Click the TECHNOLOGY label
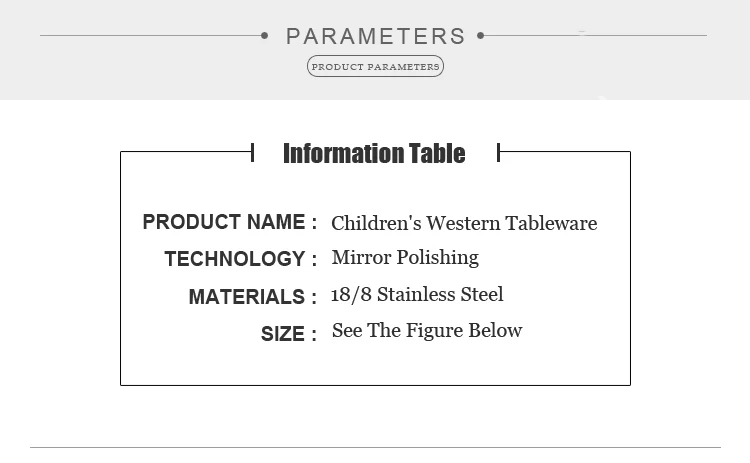This screenshot has height=463, width=750. pos(234,259)
